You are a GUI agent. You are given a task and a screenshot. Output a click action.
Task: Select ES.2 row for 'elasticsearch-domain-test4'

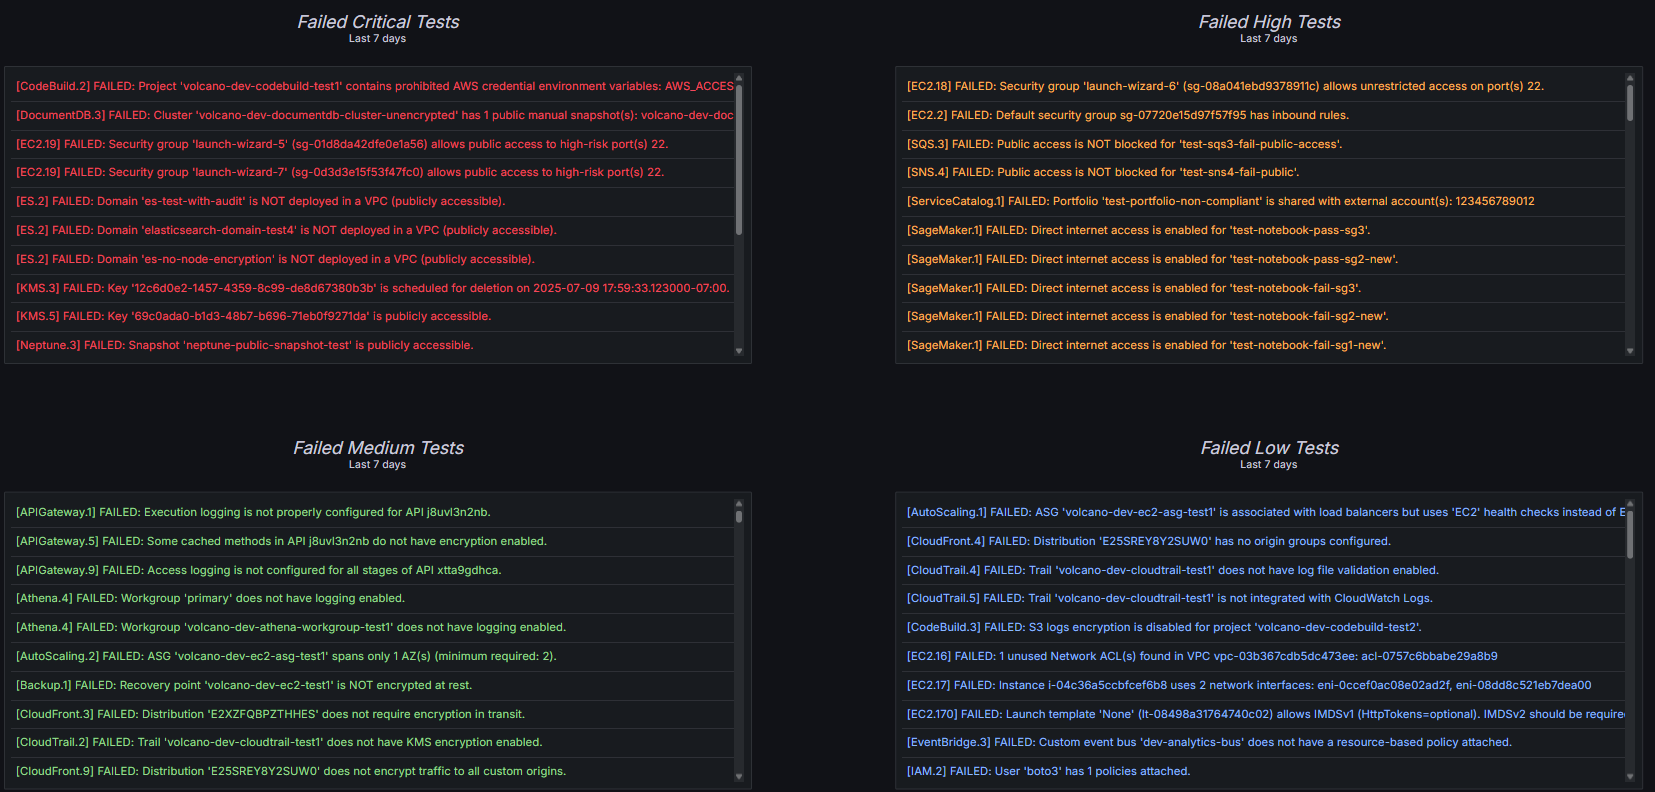pos(370,230)
